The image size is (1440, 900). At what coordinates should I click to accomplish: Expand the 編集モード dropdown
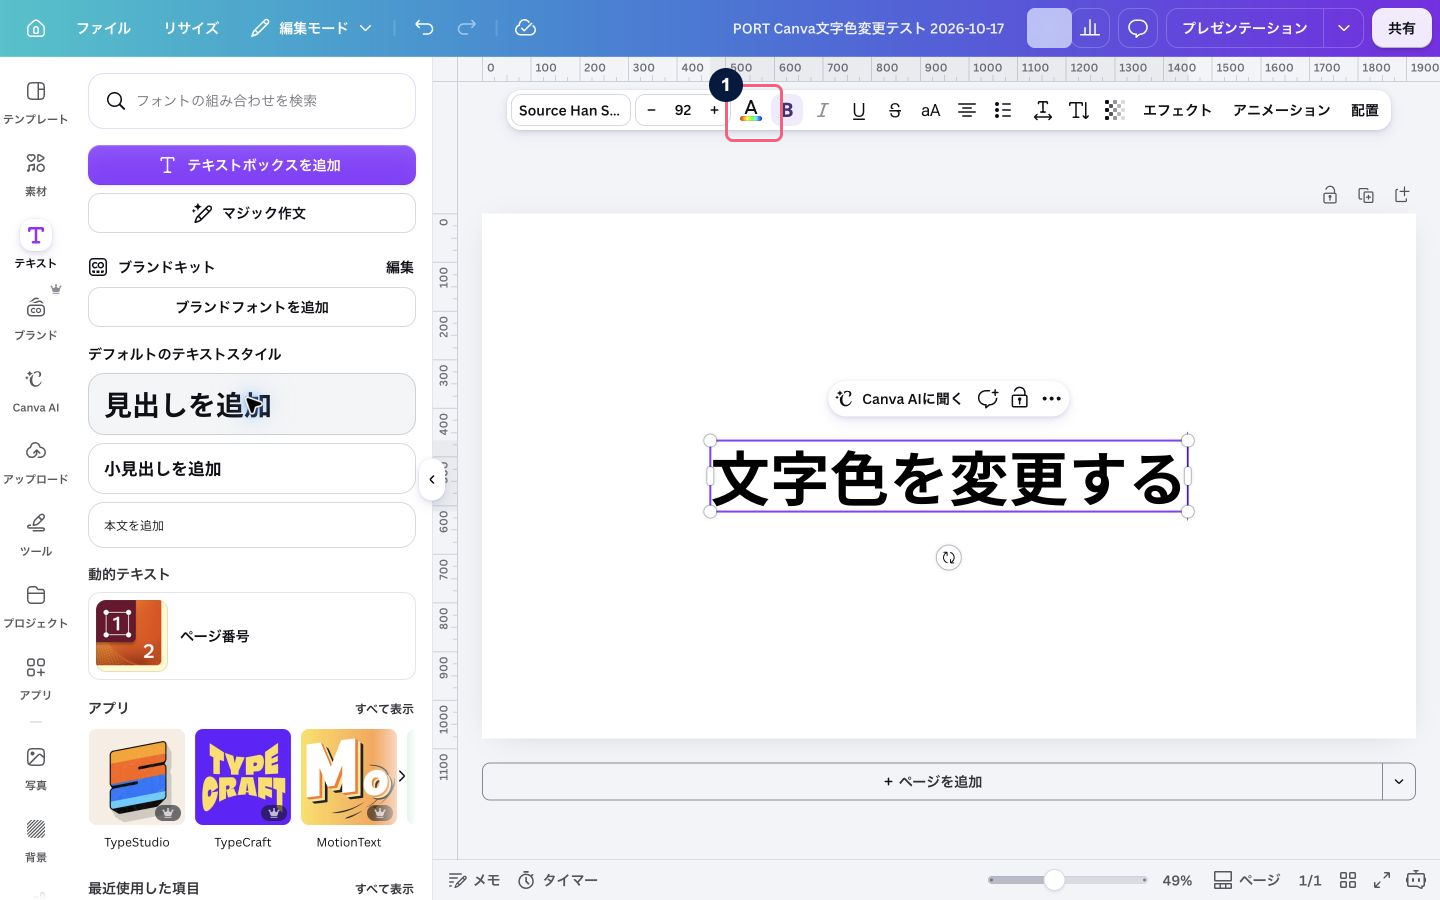click(x=311, y=28)
